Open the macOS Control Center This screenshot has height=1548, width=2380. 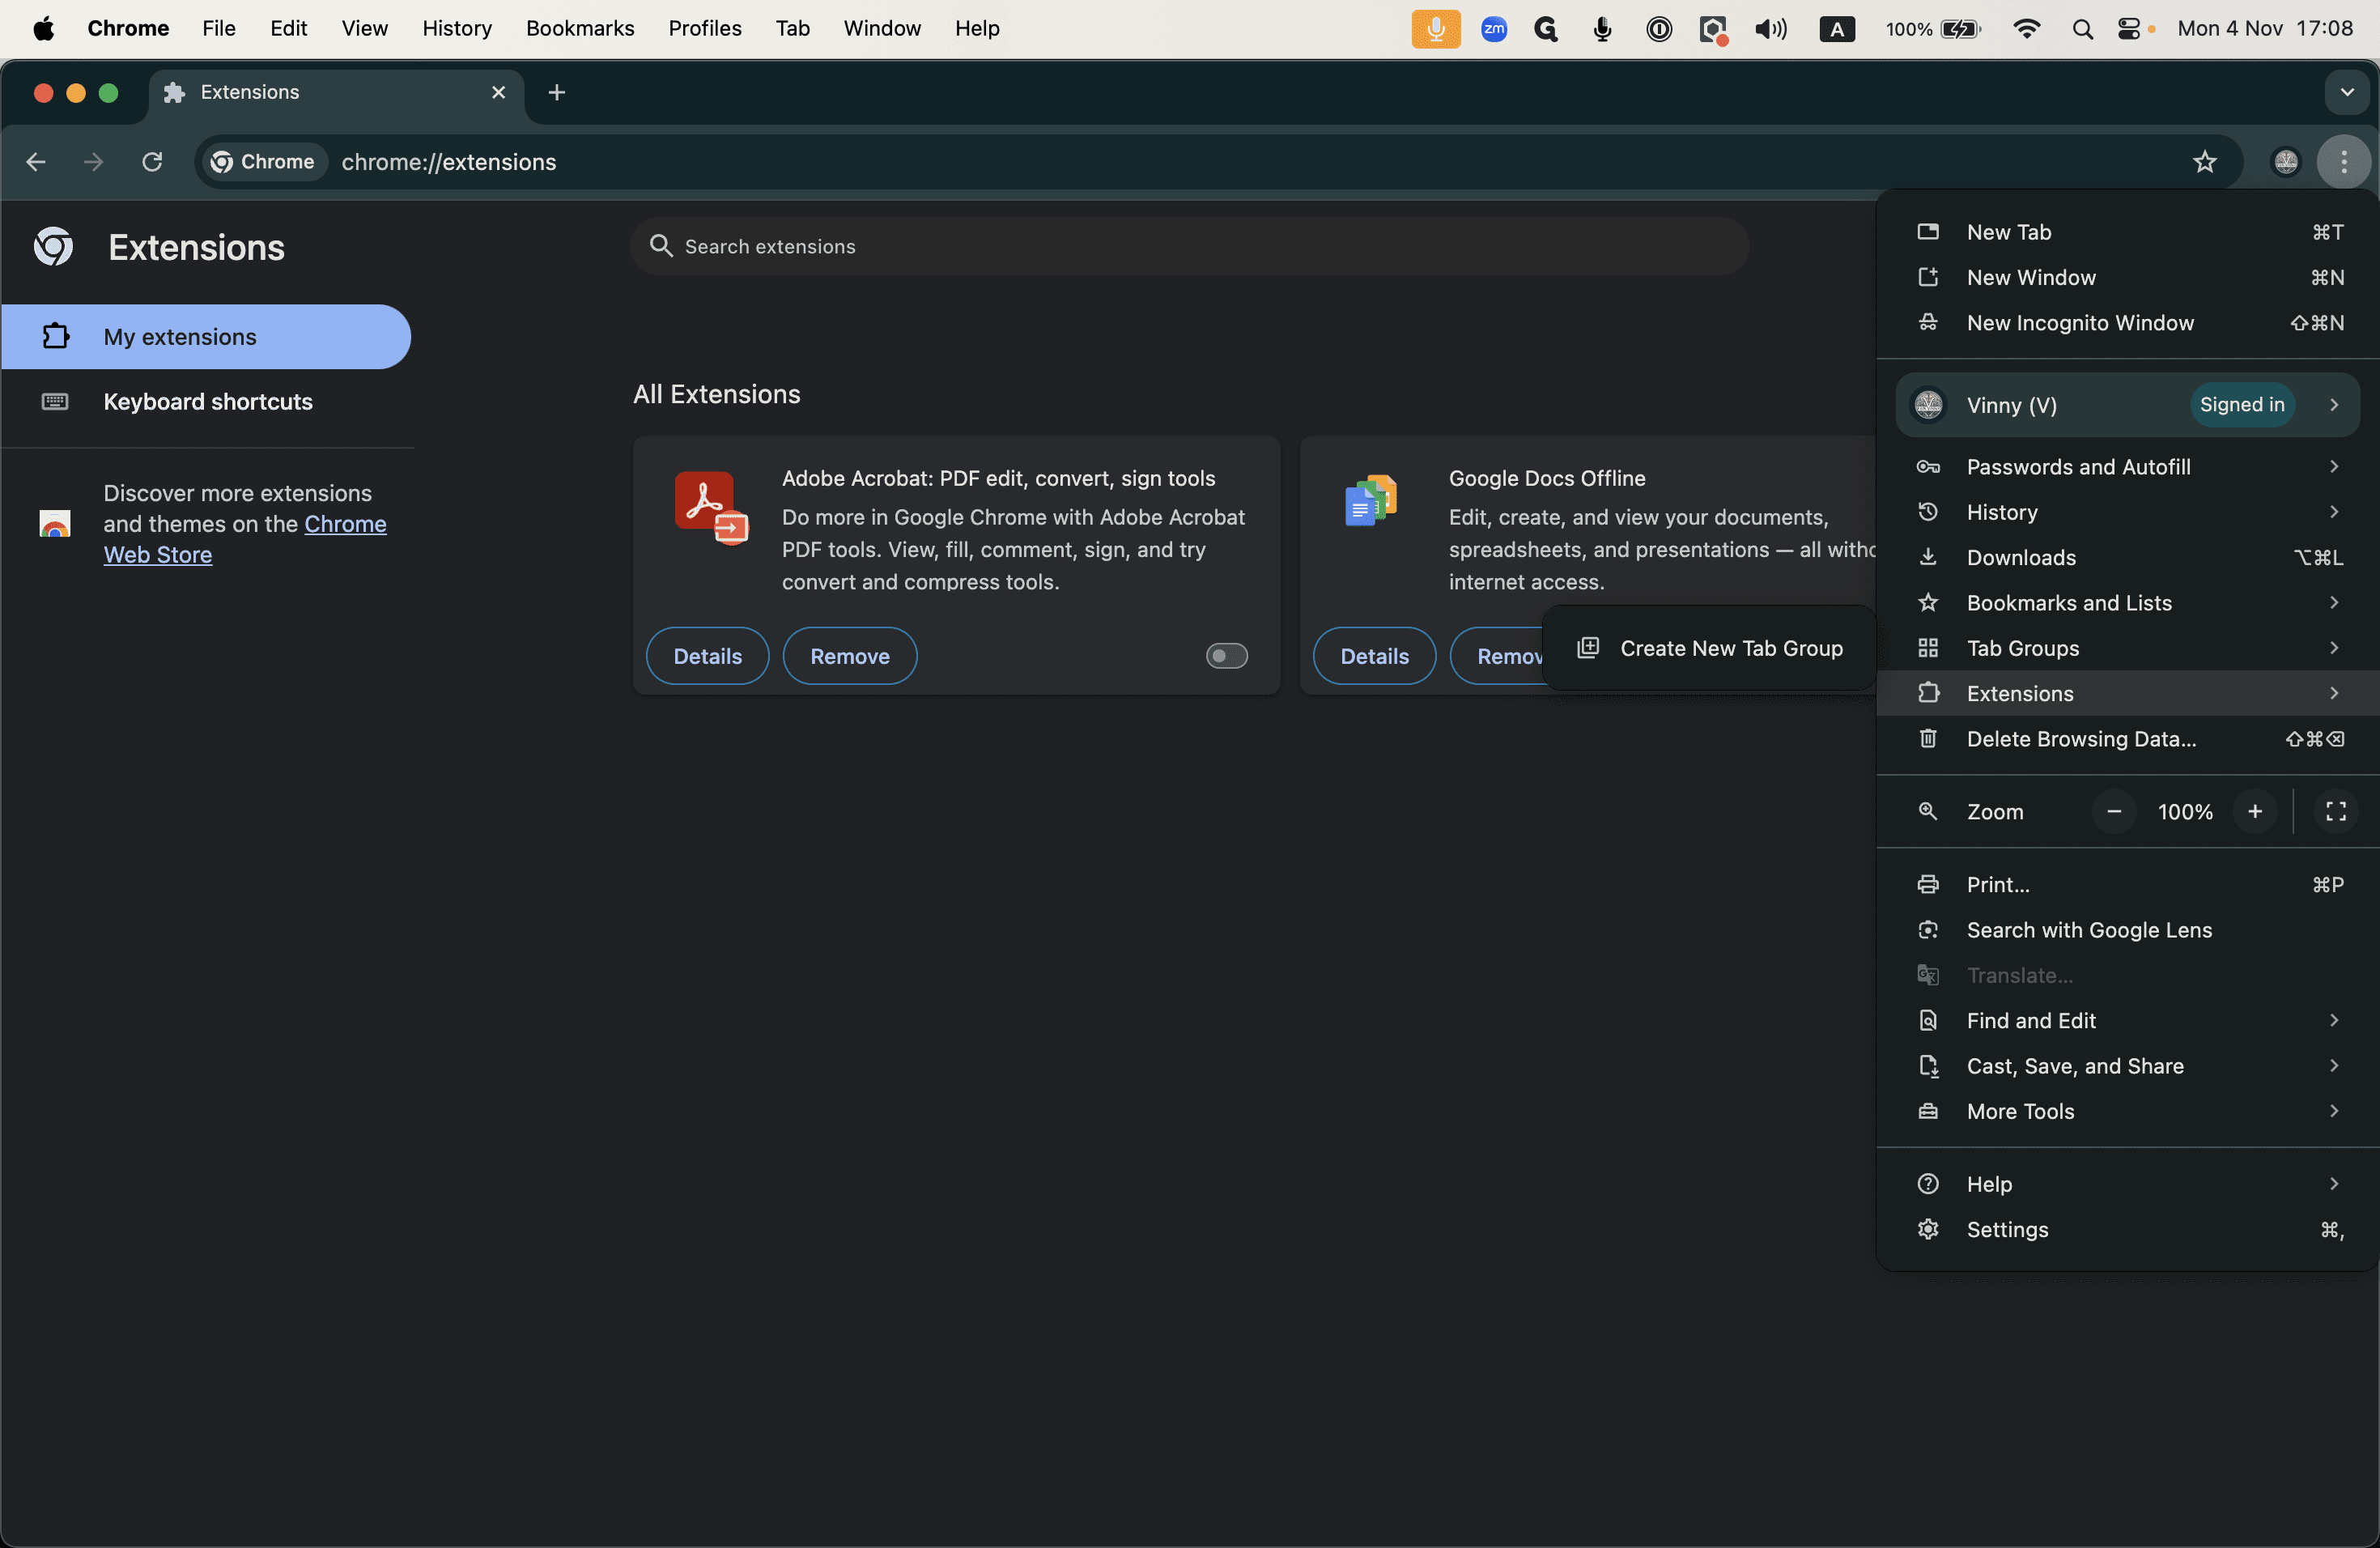(2129, 29)
